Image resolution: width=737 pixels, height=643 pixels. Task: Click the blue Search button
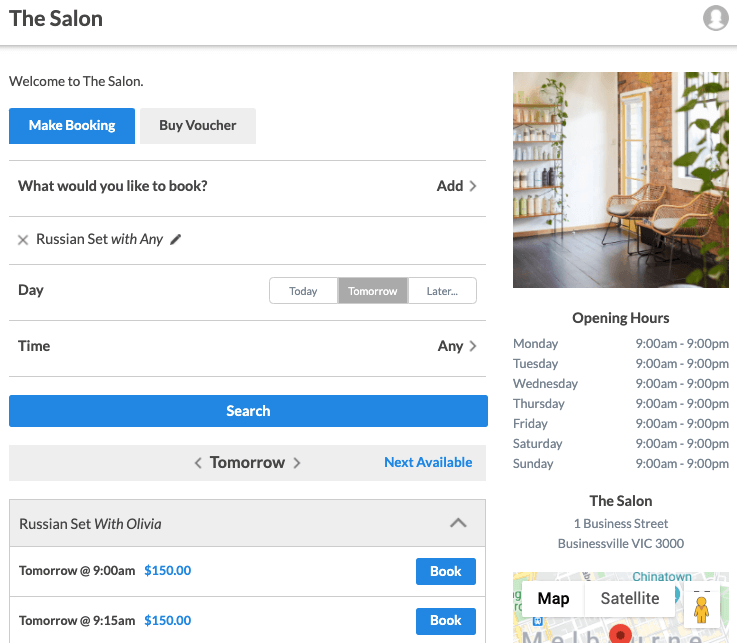pos(248,411)
